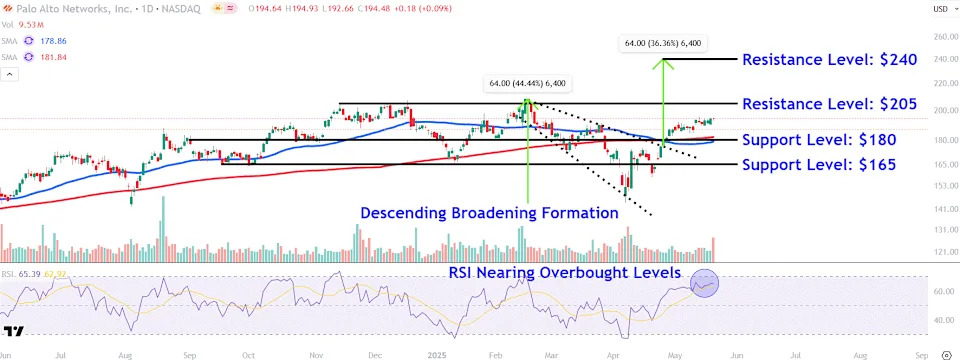Select the RSI Nearing Overbought Levels text
This screenshot has width=960, height=361.
click(x=564, y=272)
